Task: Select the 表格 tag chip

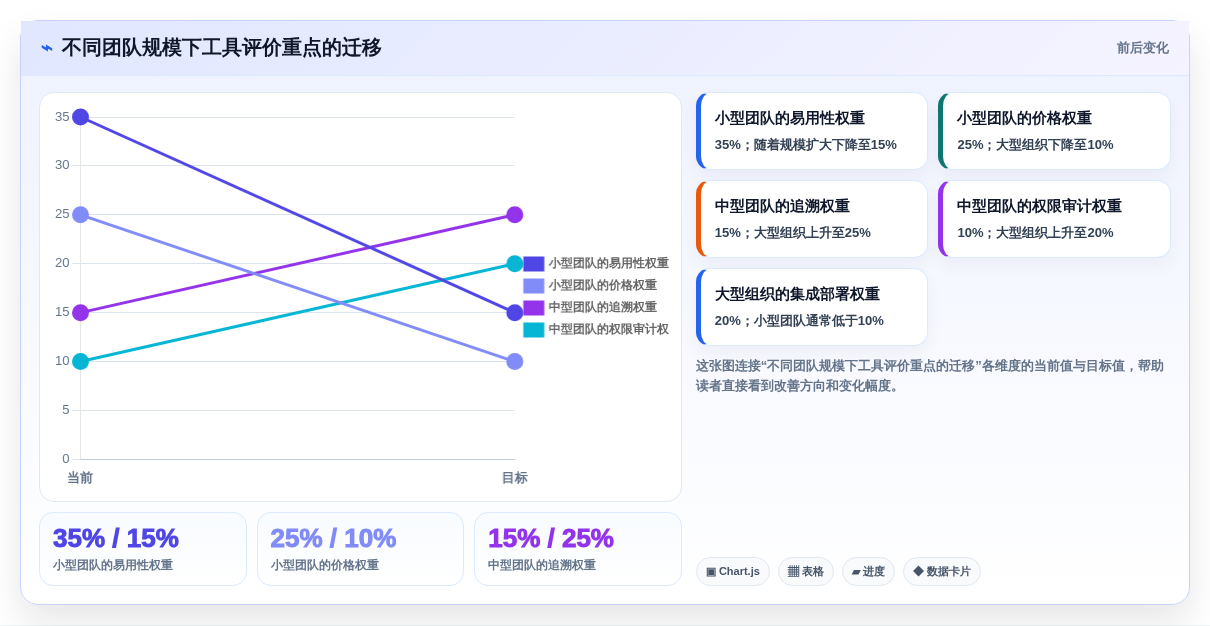Action: (x=806, y=572)
